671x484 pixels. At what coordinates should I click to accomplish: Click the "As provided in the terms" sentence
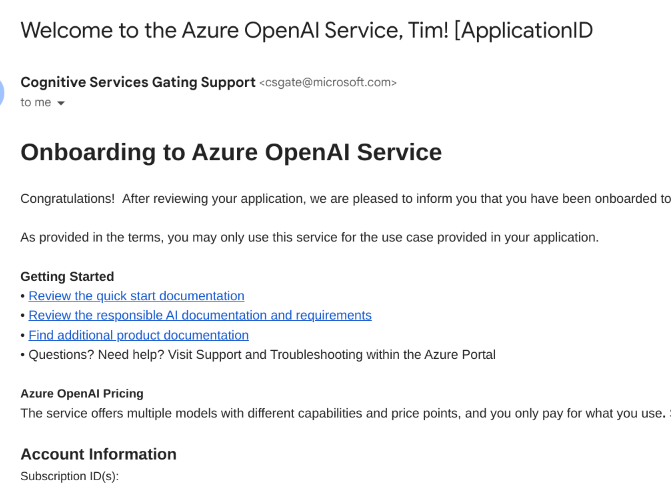pyautogui.click(x=309, y=237)
